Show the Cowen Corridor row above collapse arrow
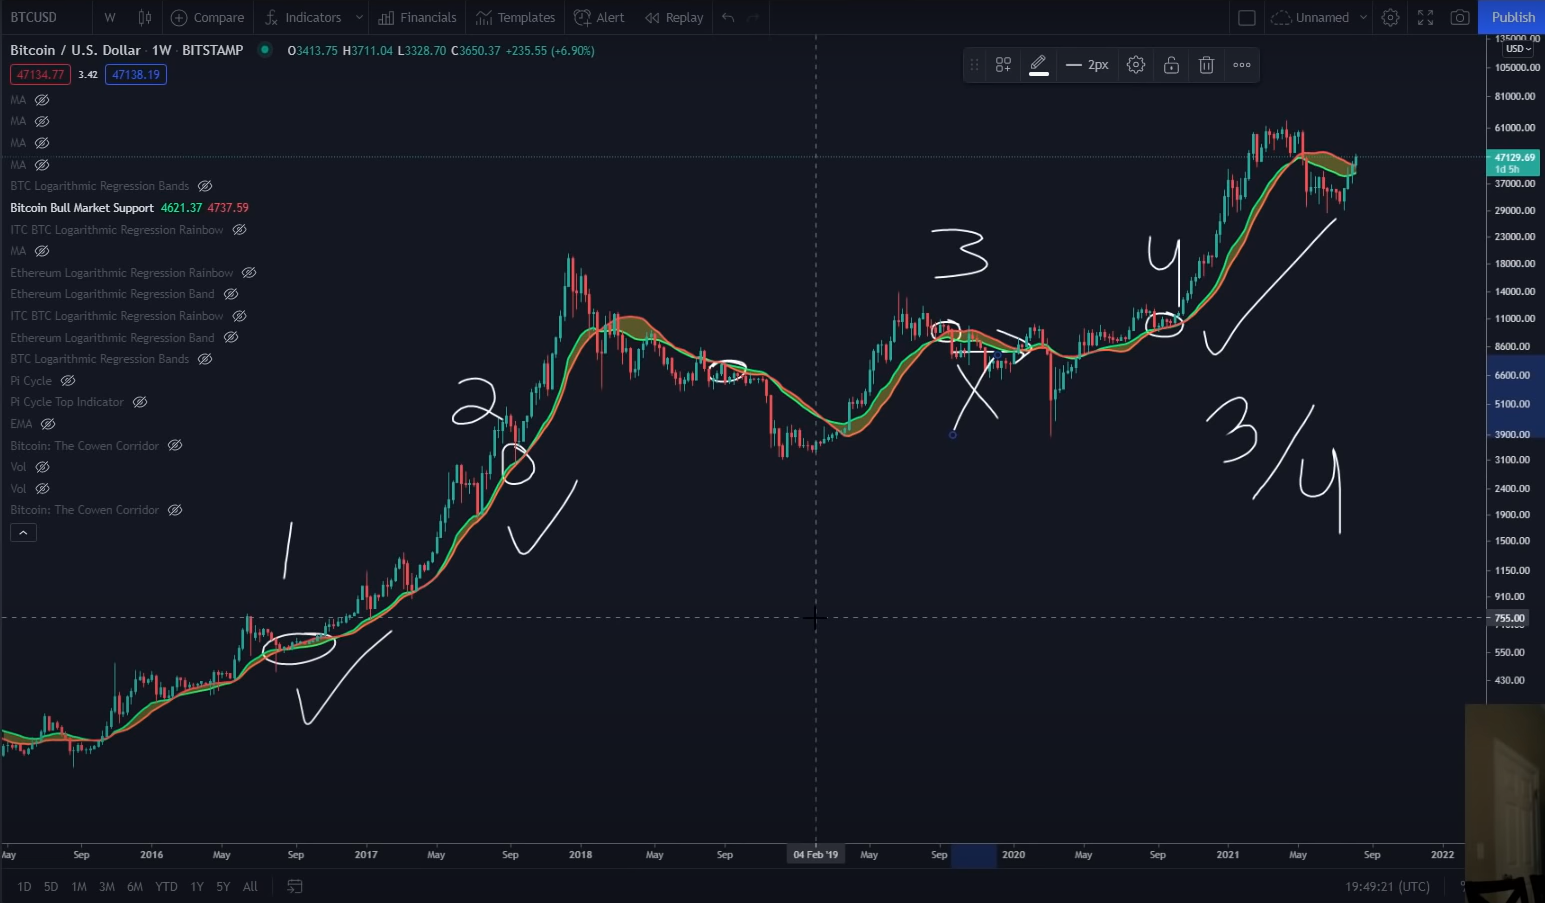Image resolution: width=1545 pixels, height=903 pixels. coord(175,510)
